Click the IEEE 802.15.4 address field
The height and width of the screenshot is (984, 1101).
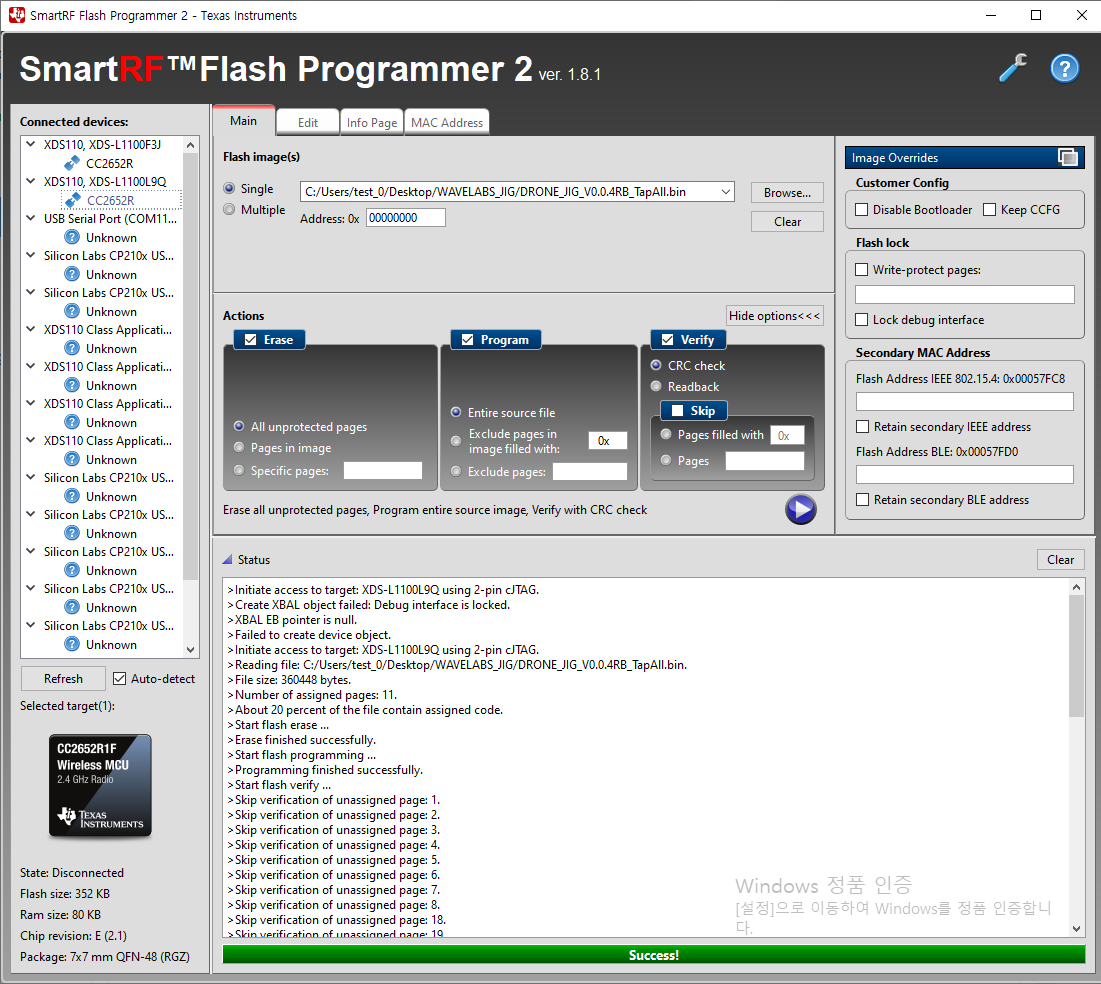[965, 402]
